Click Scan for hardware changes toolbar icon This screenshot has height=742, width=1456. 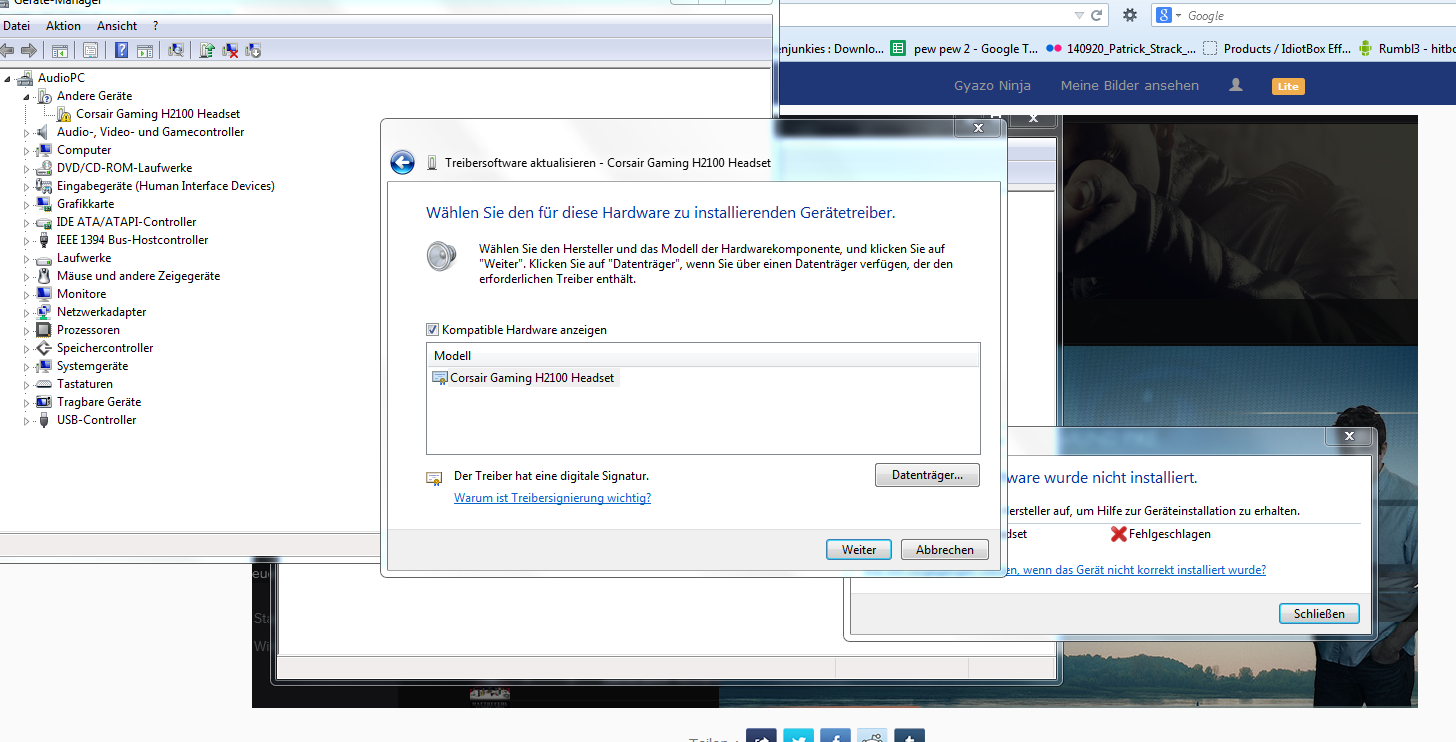176,50
